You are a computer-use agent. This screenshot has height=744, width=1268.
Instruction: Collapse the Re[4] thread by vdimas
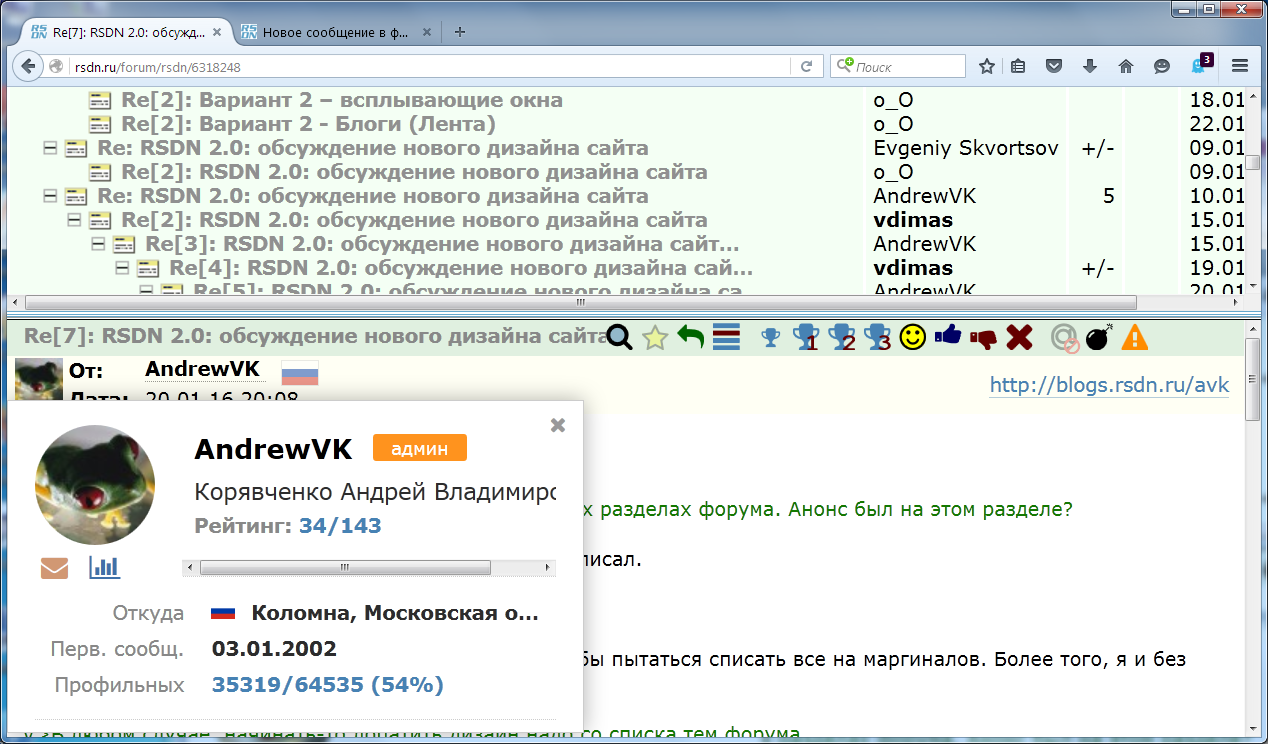click(122, 268)
